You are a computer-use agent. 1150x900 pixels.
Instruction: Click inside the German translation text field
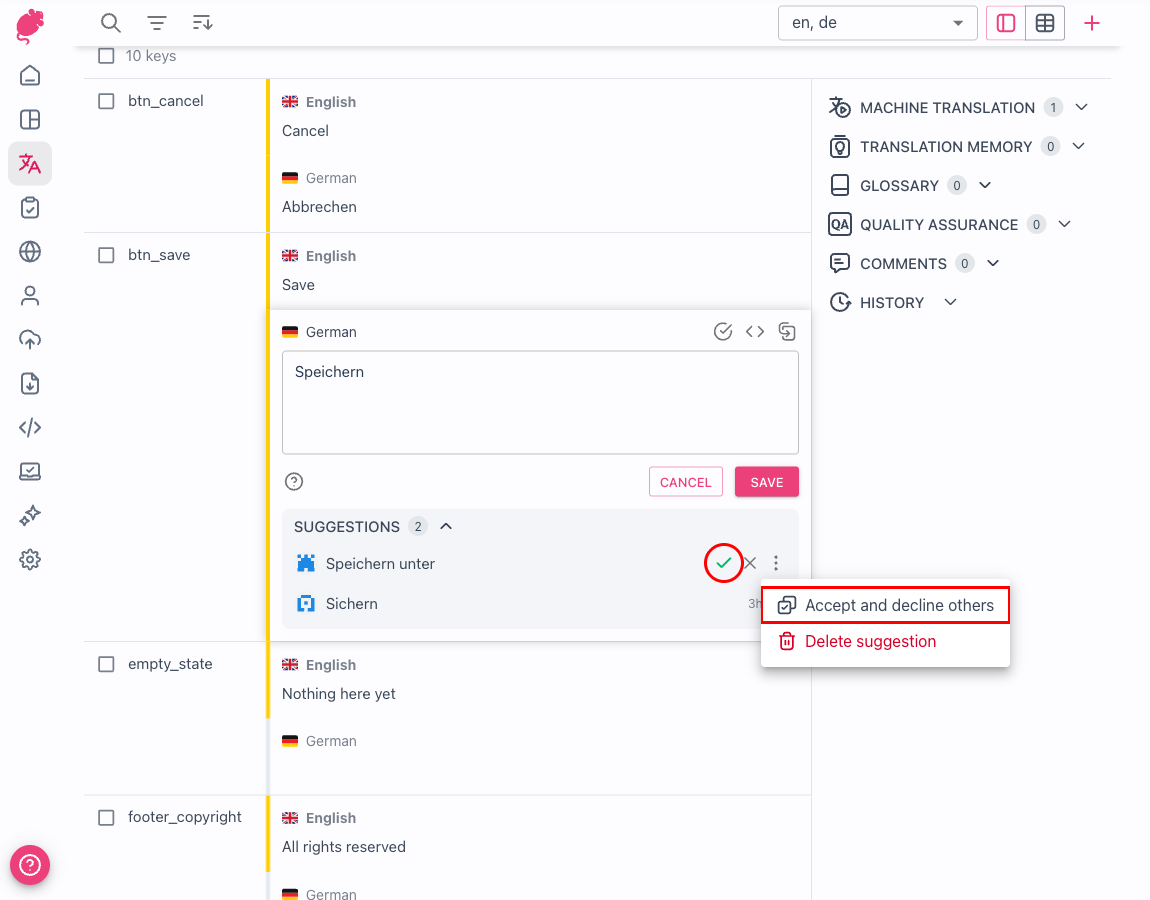click(541, 403)
